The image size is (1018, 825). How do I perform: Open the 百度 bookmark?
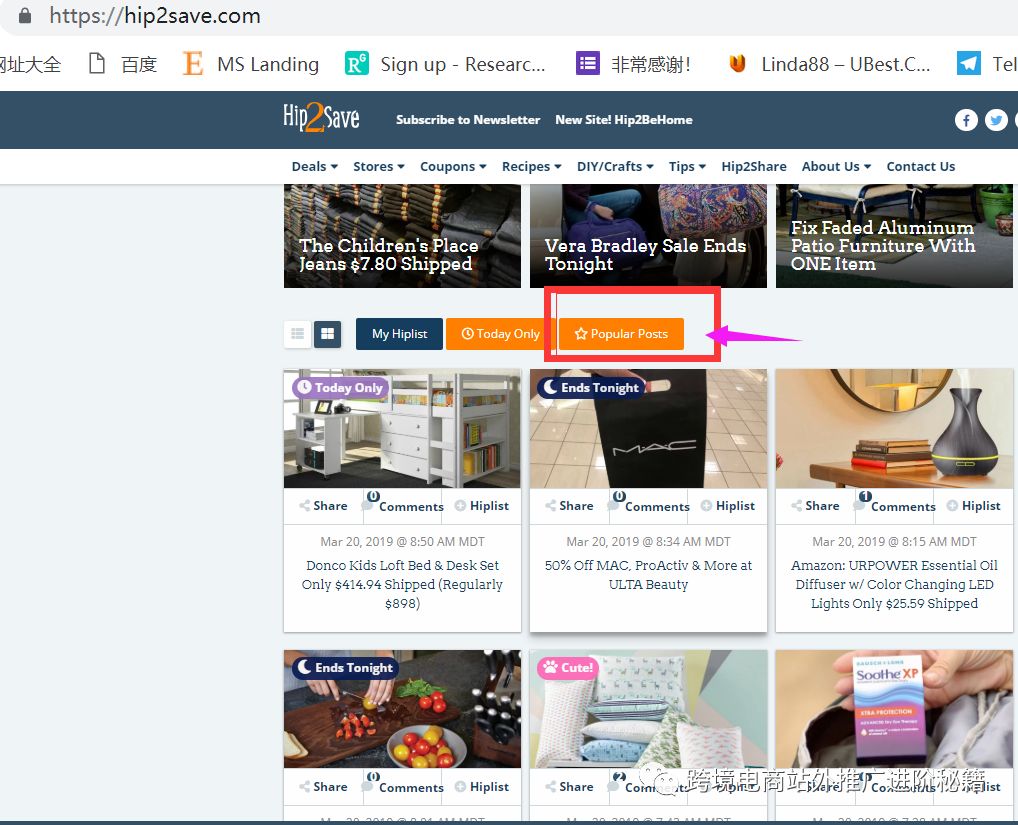(123, 64)
